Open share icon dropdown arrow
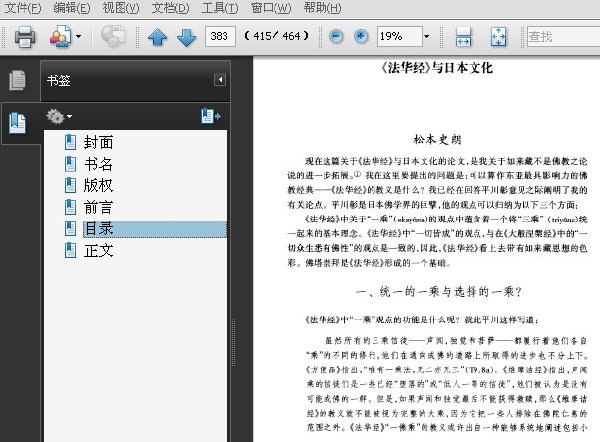600x442 pixels. click(x=79, y=37)
